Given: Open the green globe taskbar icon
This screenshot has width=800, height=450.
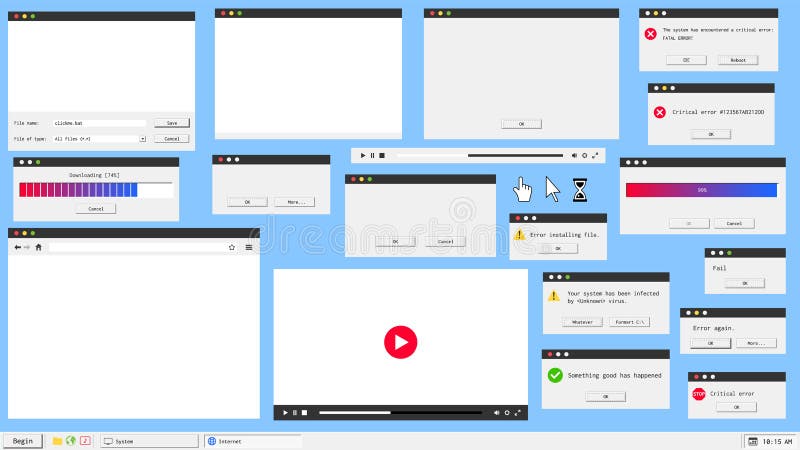Looking at the screenshot, I should pyautogui.click(x=70, y=440).
